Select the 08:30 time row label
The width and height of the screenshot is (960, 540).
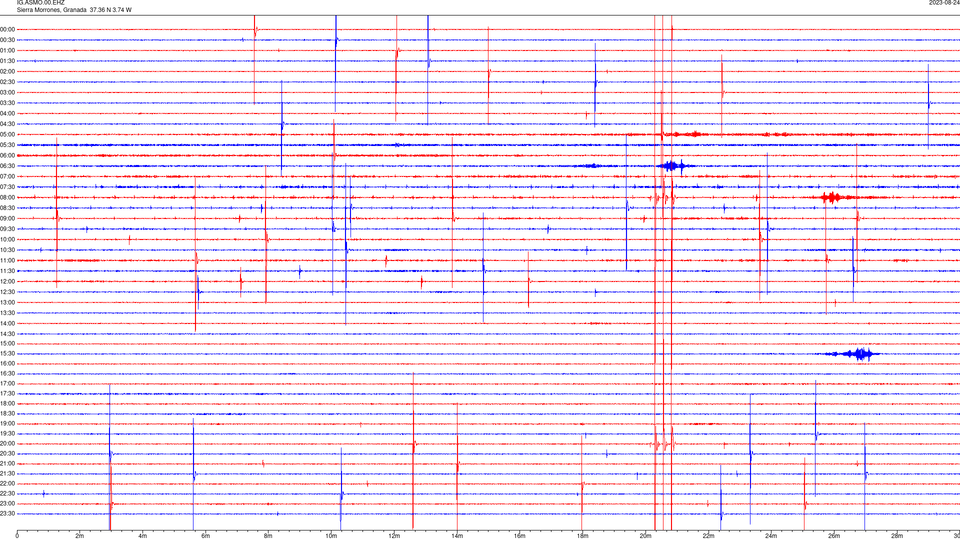pyautogui.click(x=8, y=208)
